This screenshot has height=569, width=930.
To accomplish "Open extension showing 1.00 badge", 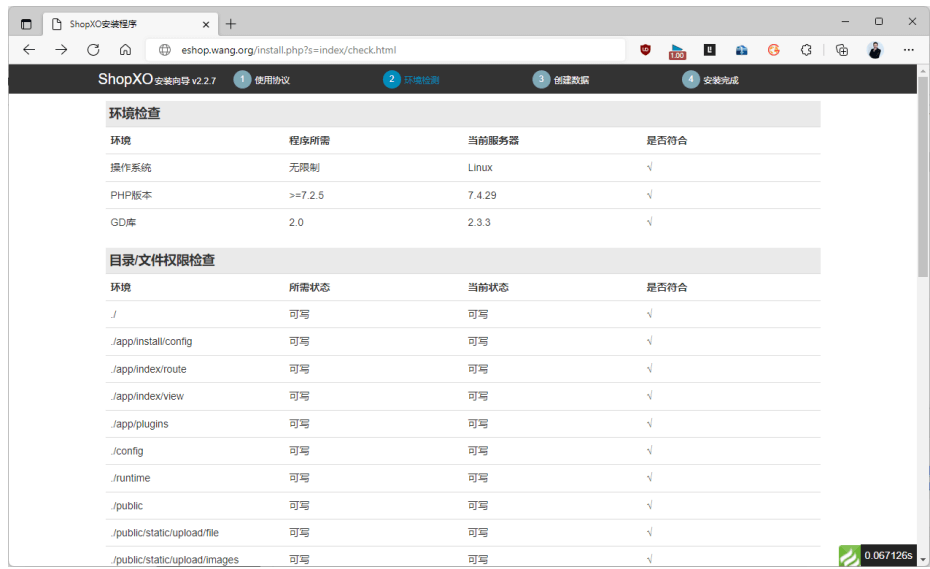I will [x=677, y=51].
